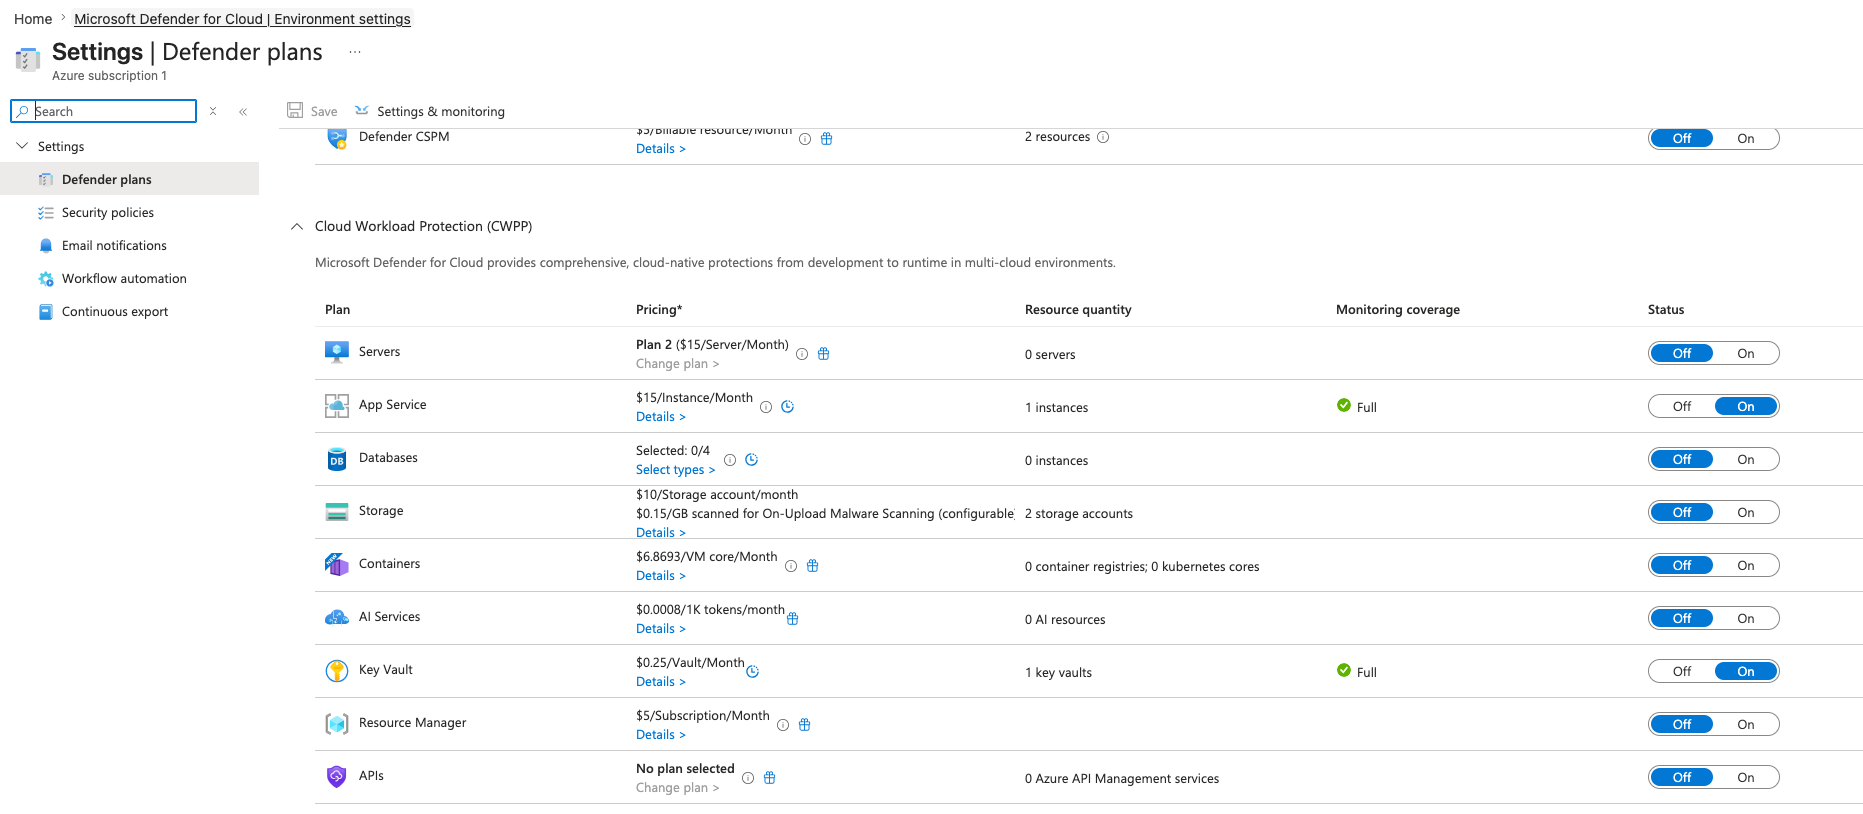This screenshot has width=1863, height=814.
Task: Turn on the Containers plan
Action: coord(1745,565)
